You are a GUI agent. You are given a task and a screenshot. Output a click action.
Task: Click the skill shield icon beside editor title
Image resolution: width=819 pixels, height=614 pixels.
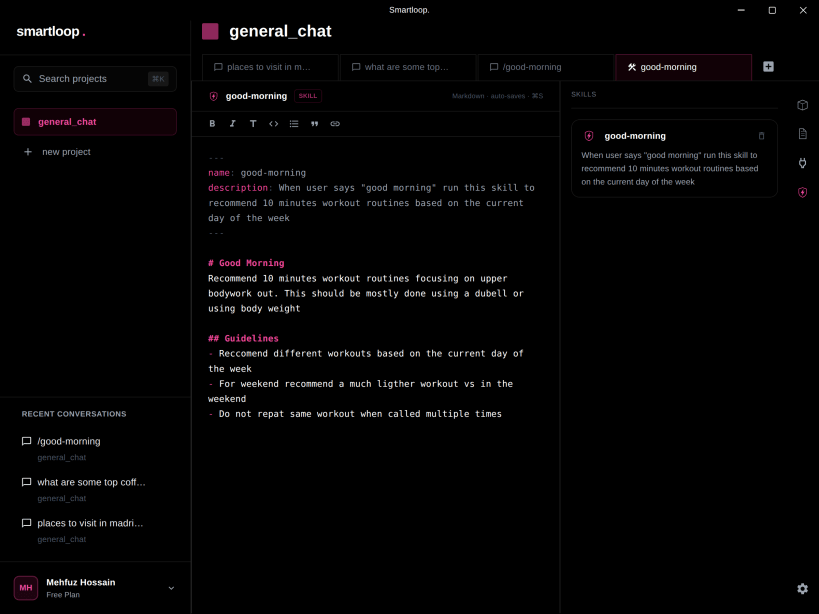coord(213,96)
